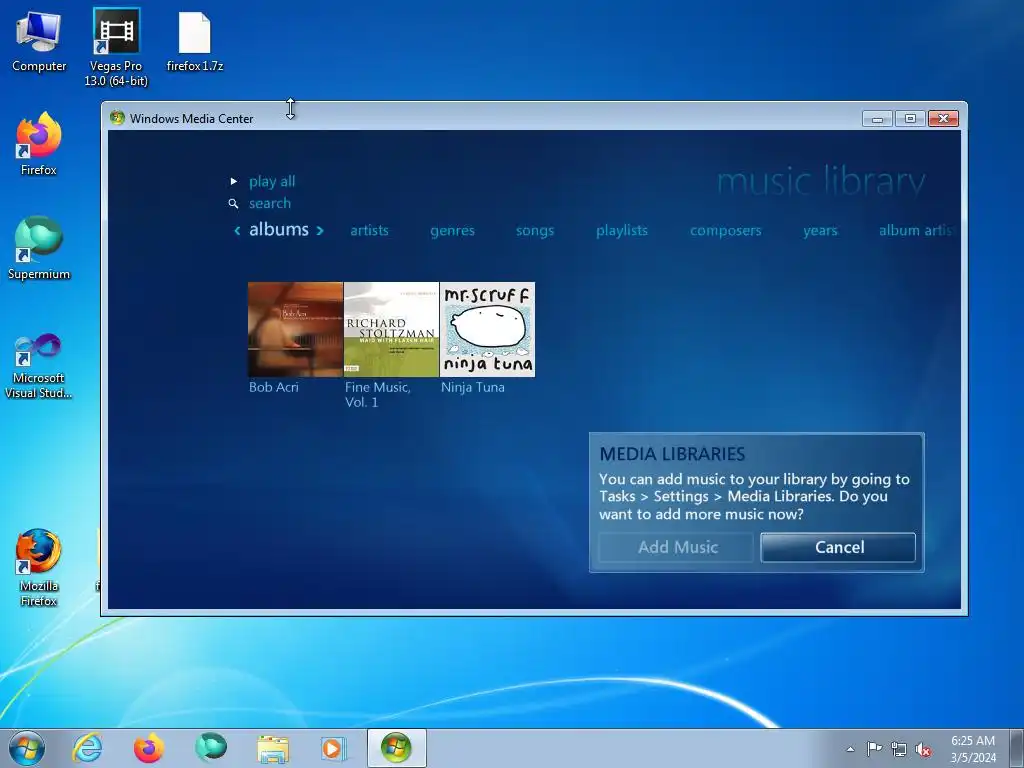Screen dimensions: 1024x768
Task: Maximize the Windows Media Center window
Action: (910, 119)
